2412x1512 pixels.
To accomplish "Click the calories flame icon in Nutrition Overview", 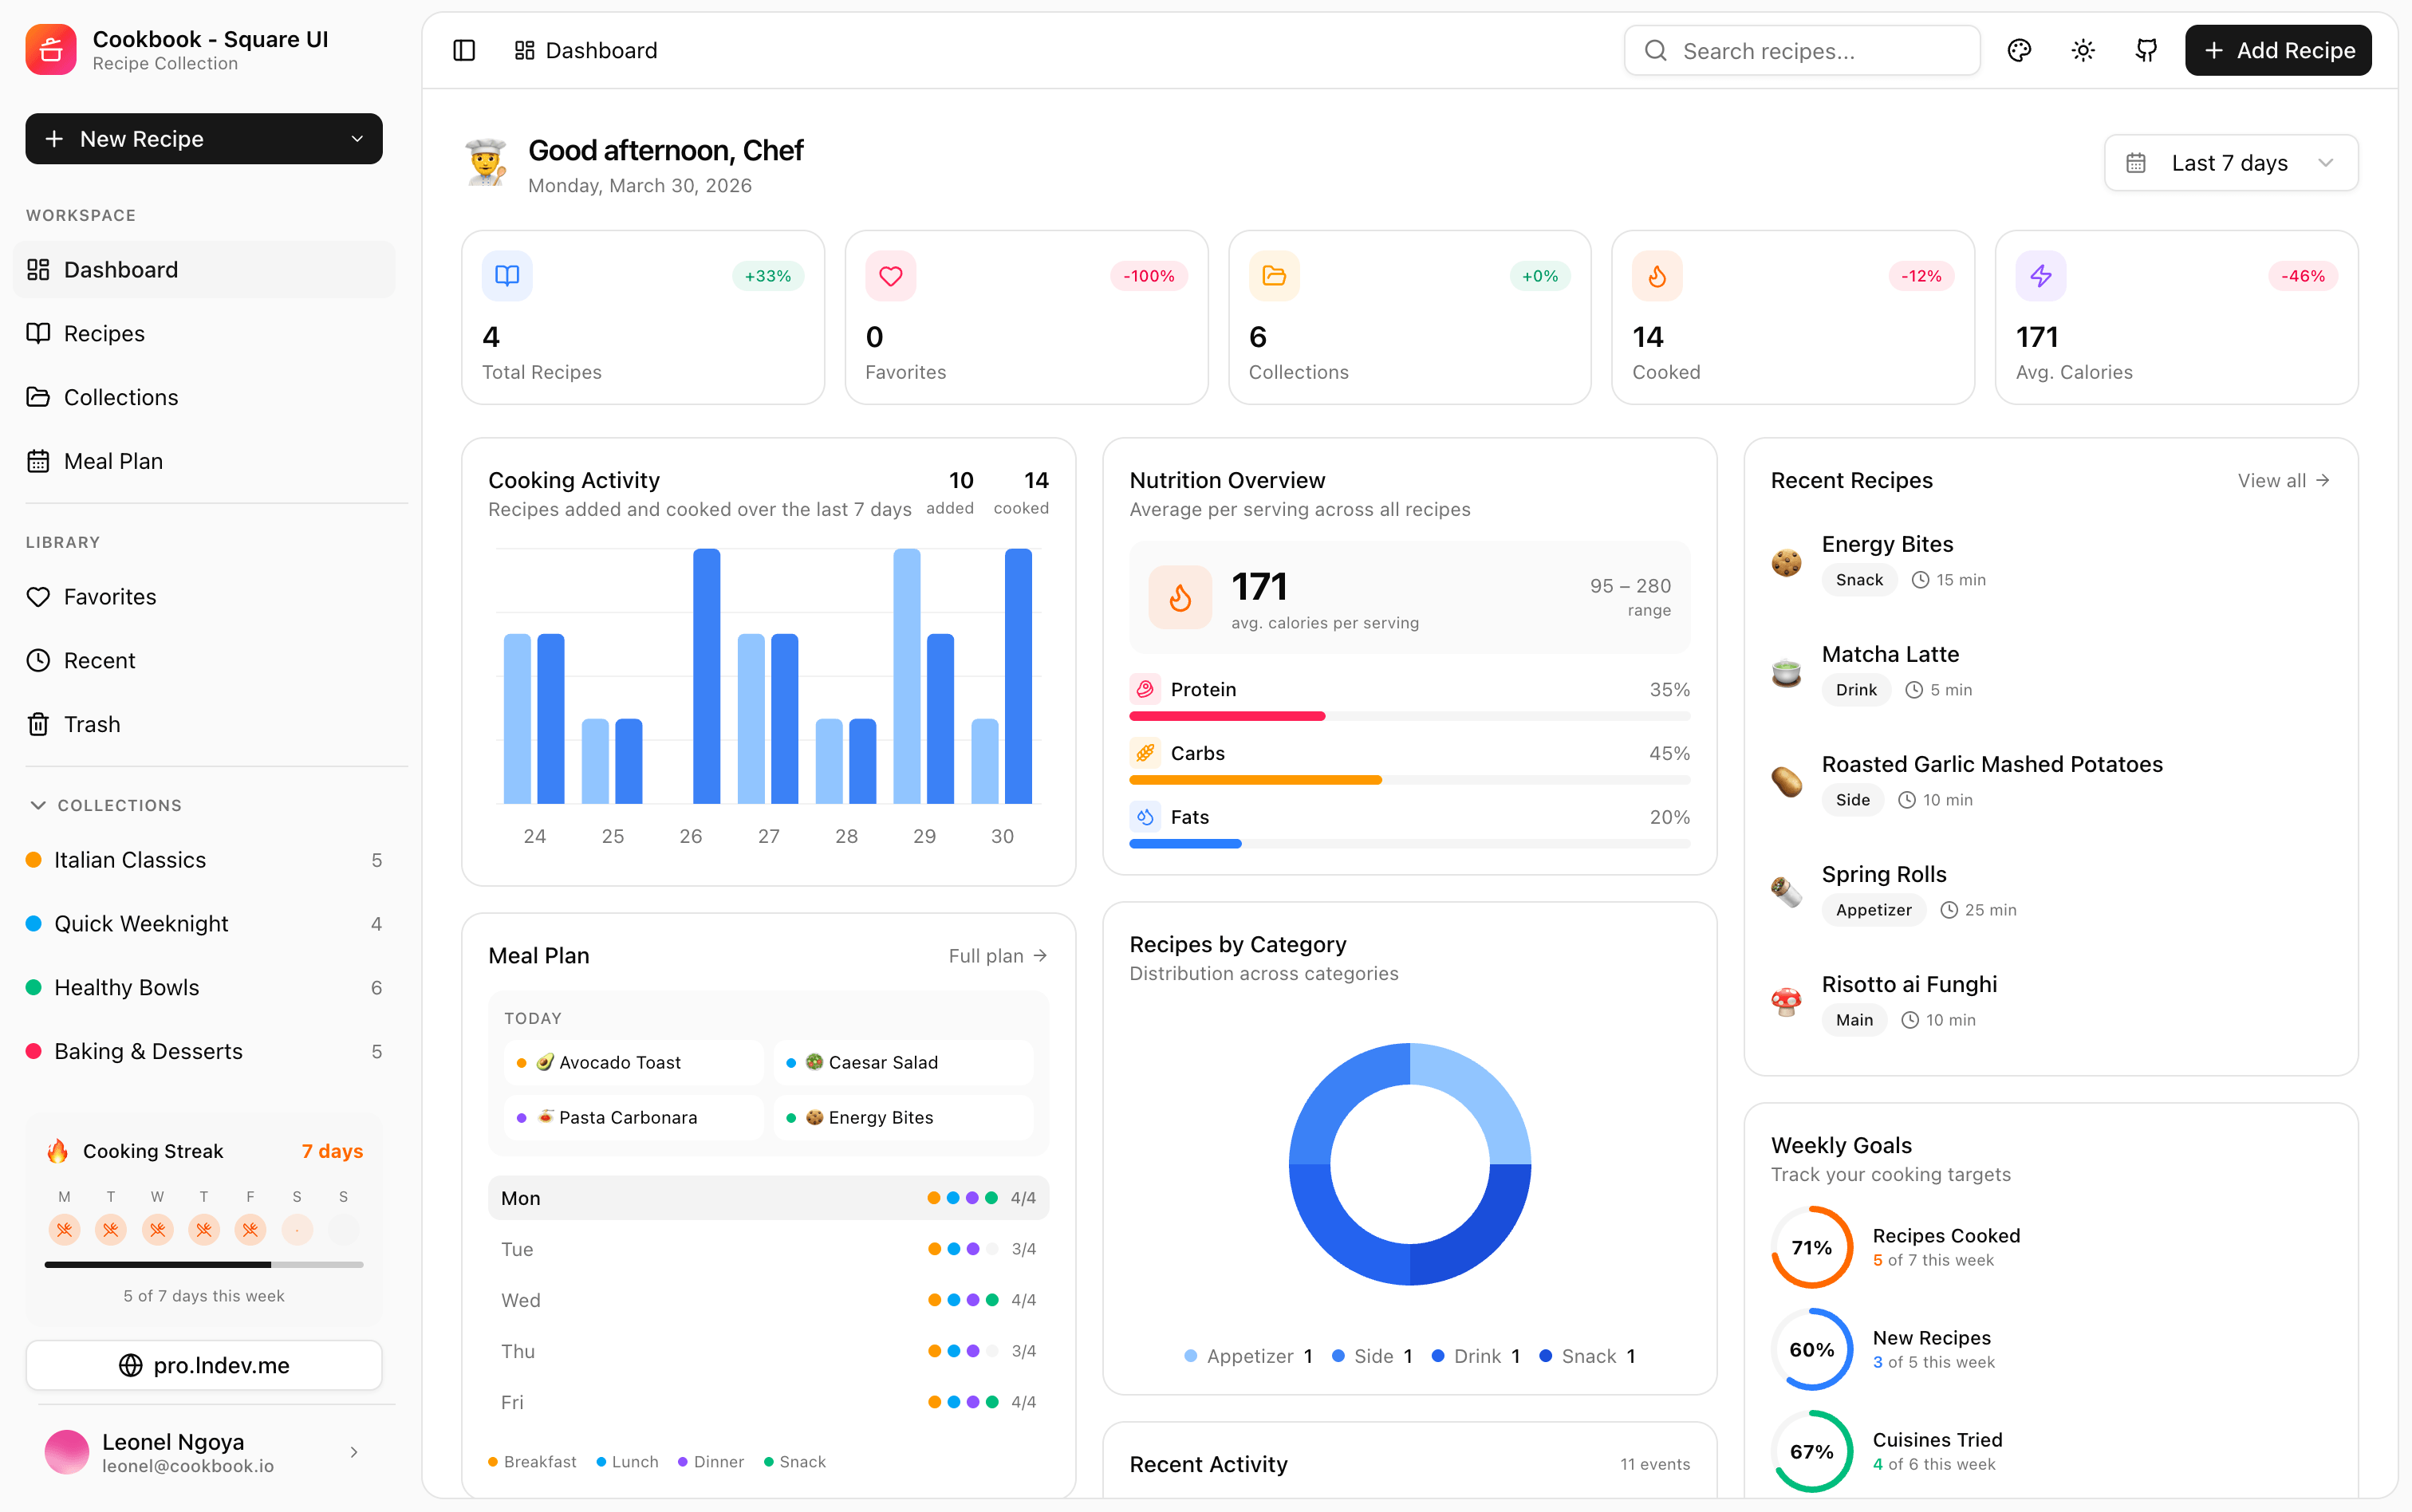I will coord(1180,597).
